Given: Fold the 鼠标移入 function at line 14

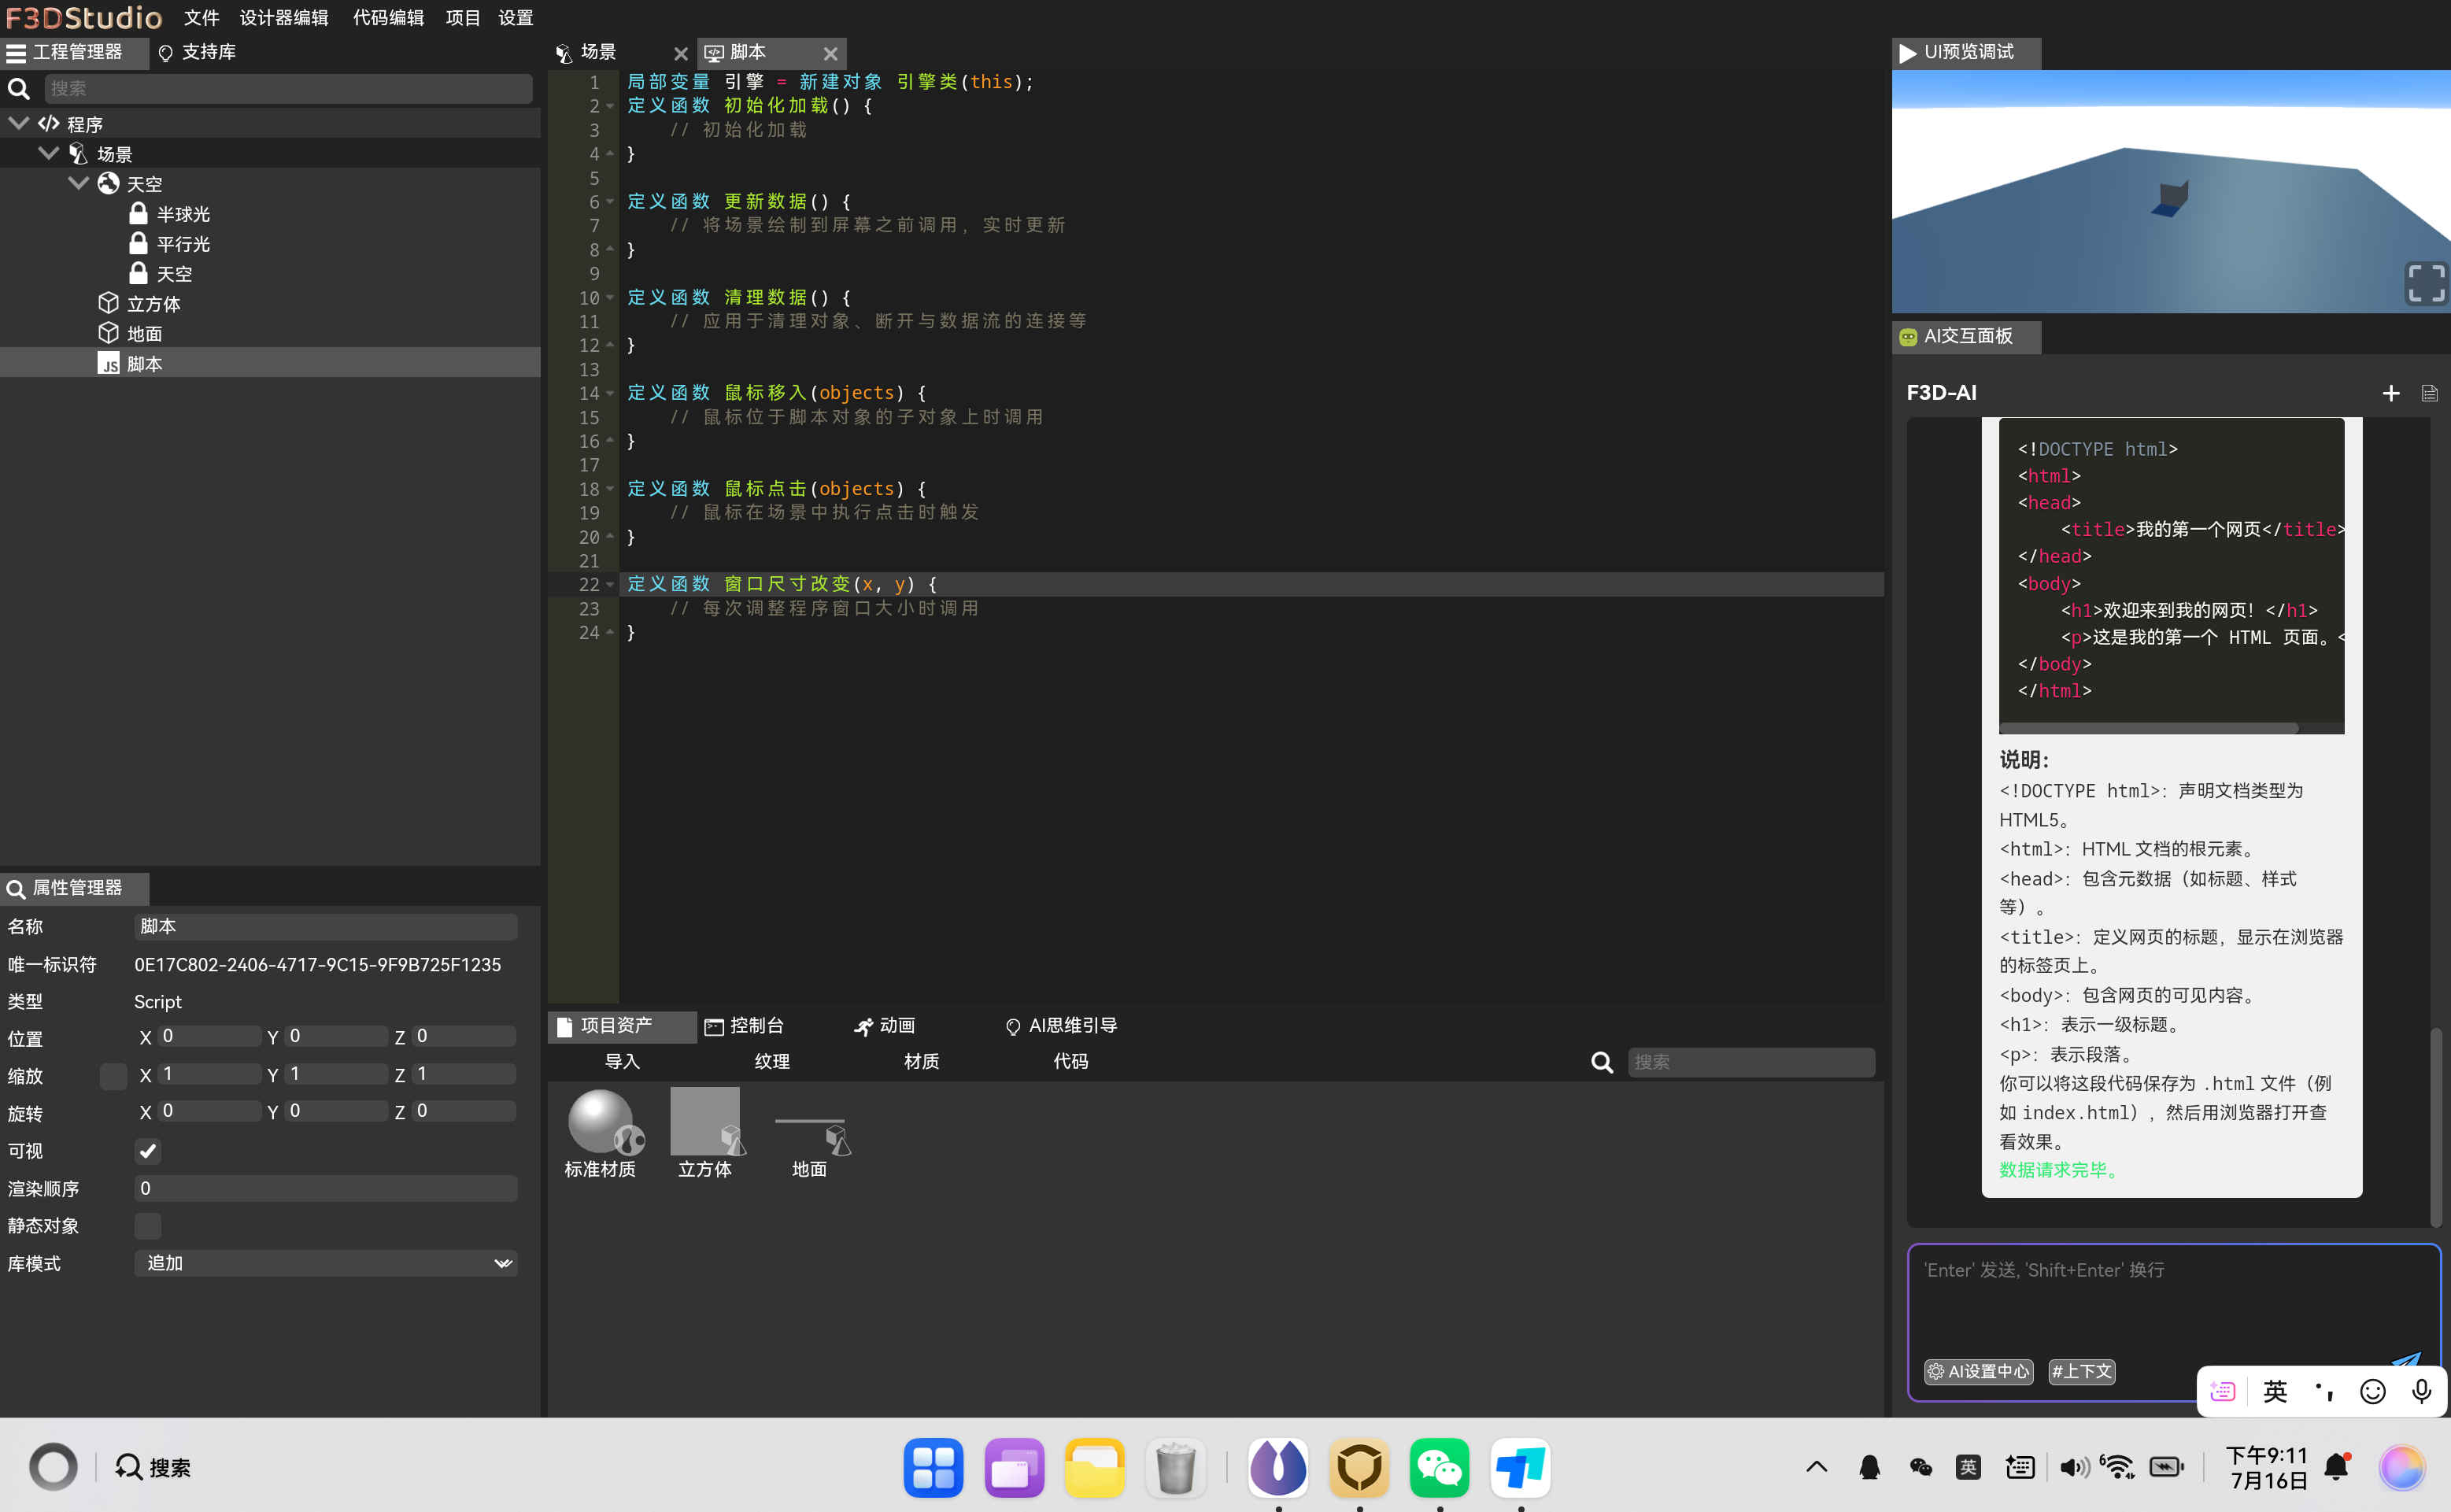Looking at the screenshot, I should pos(610,393).
